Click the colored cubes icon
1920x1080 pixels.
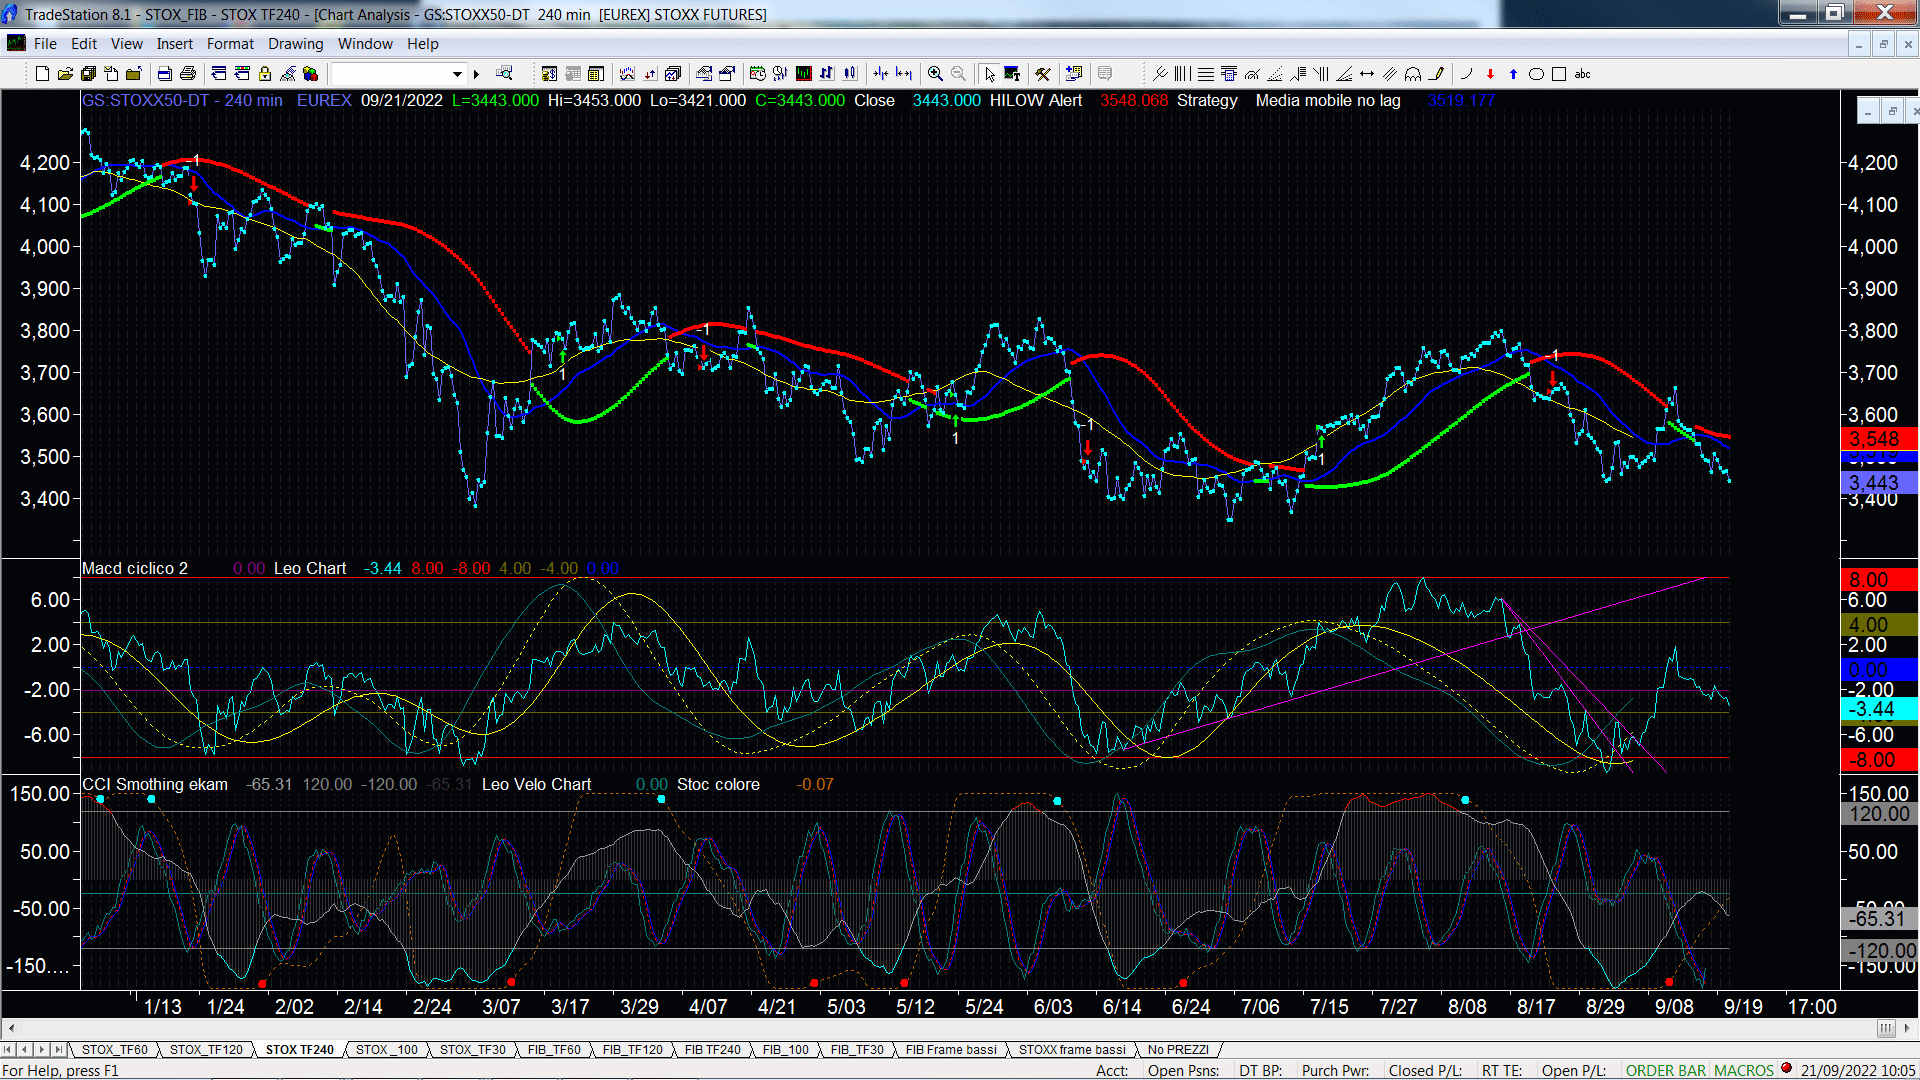point(311,74)
